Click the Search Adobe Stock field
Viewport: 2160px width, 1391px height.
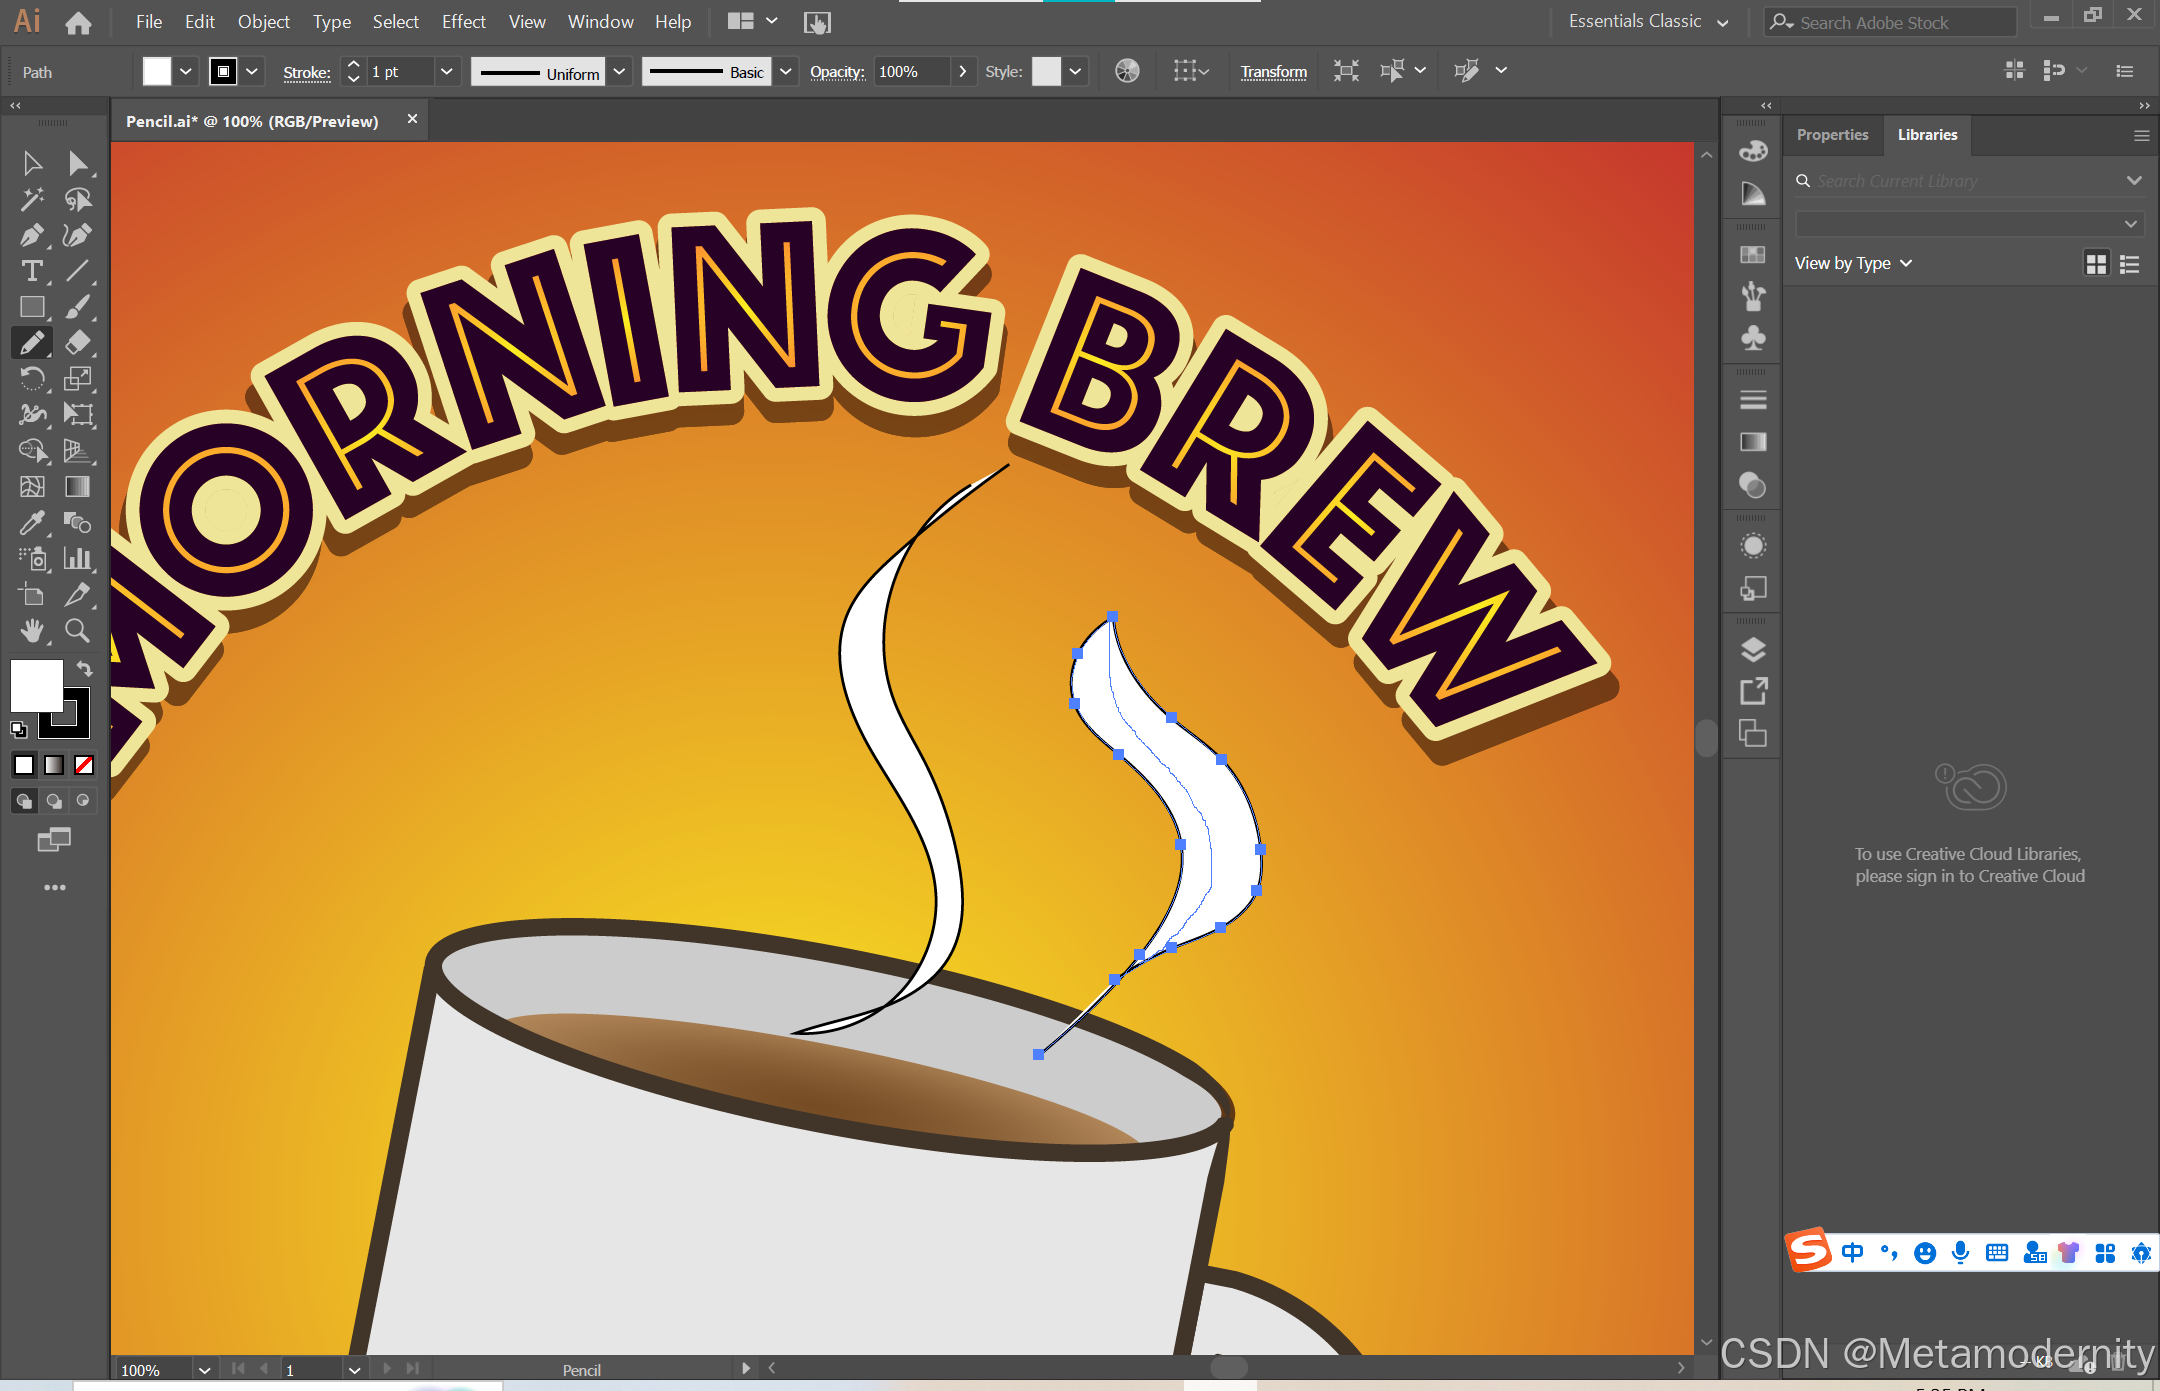(1890, 22)
